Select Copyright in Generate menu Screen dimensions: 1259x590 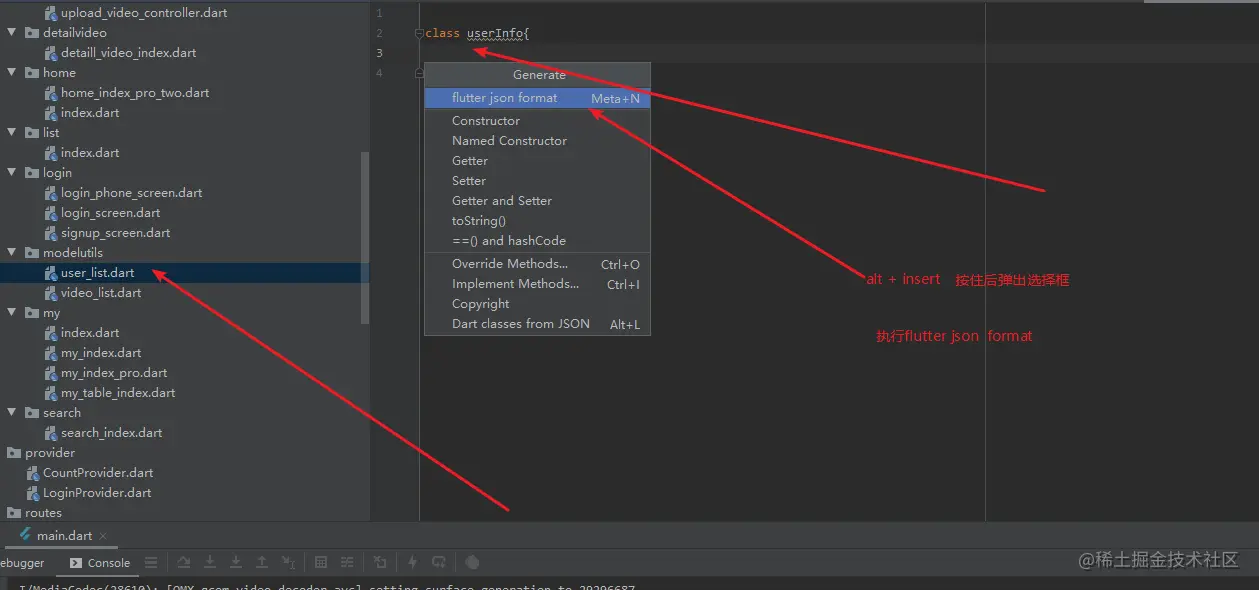click(x=537, y=304)
